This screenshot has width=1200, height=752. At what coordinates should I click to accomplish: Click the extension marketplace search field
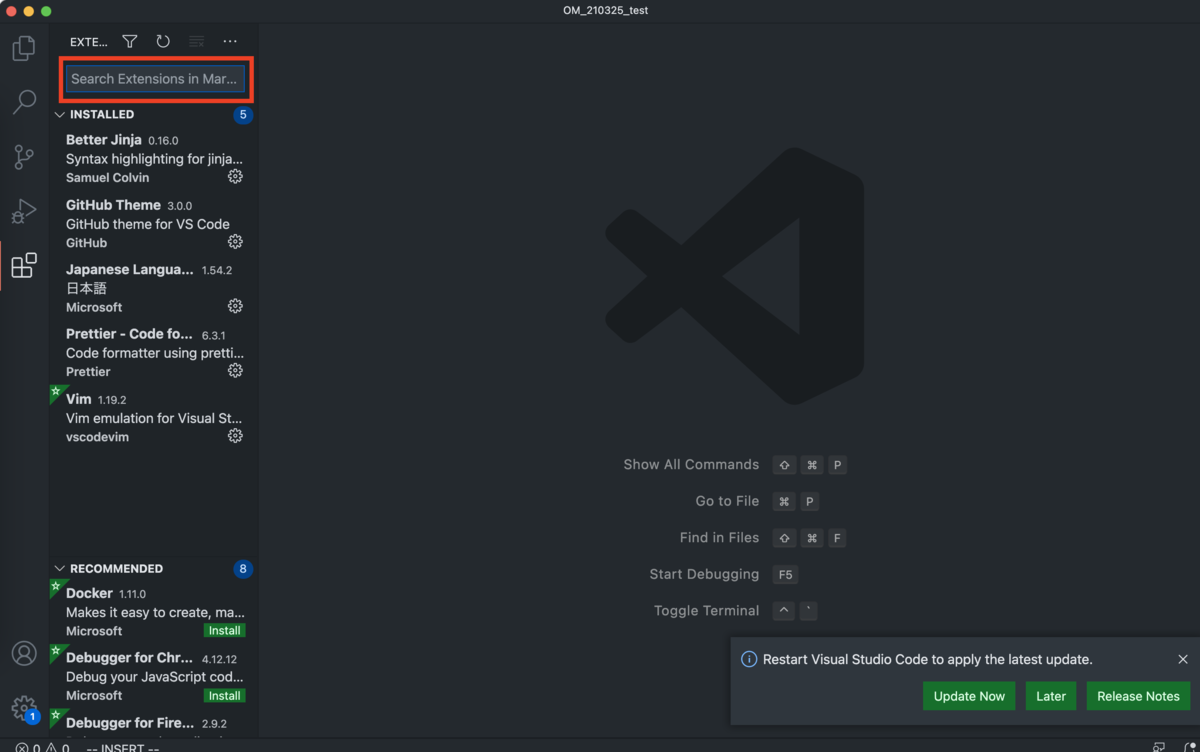tap(155, 79)
